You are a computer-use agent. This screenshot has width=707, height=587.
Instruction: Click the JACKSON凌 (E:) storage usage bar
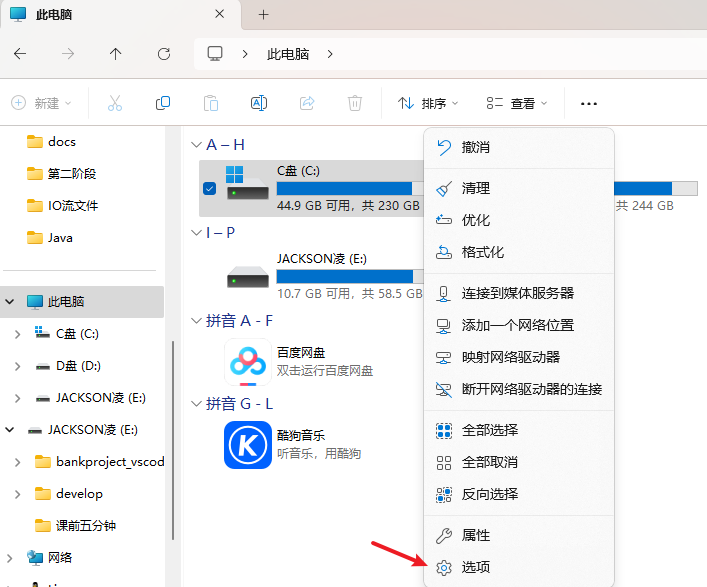click(x=345, y=276)
